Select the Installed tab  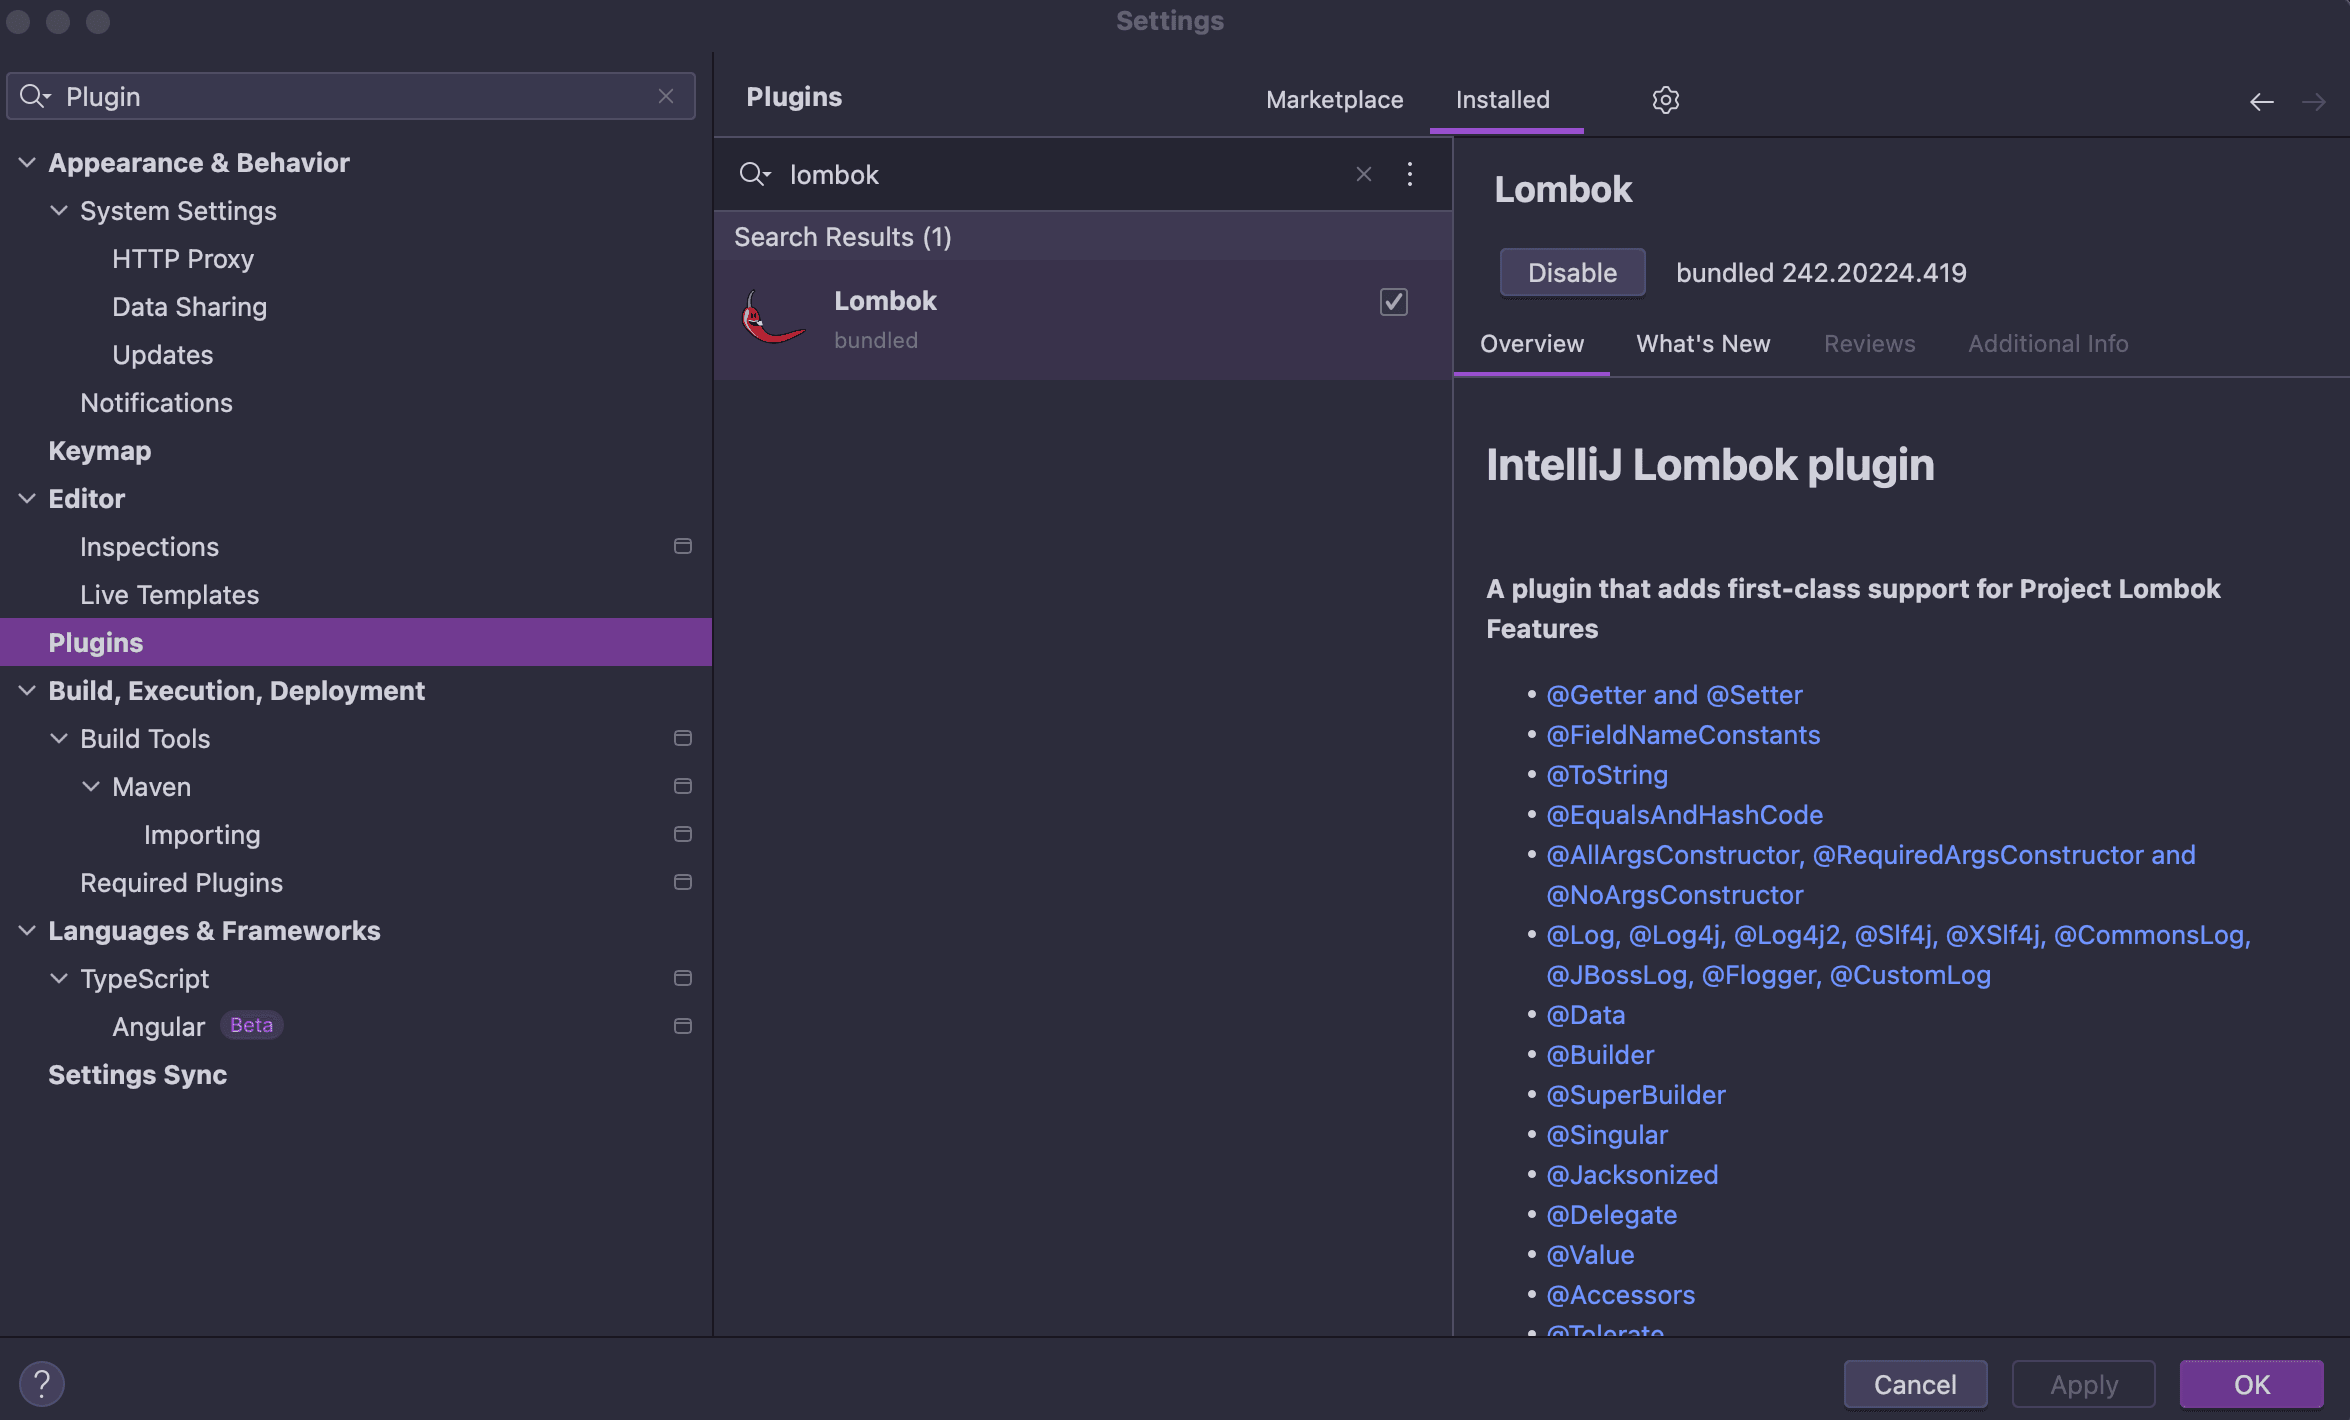pyautogui.click(x=1502, y=100)
